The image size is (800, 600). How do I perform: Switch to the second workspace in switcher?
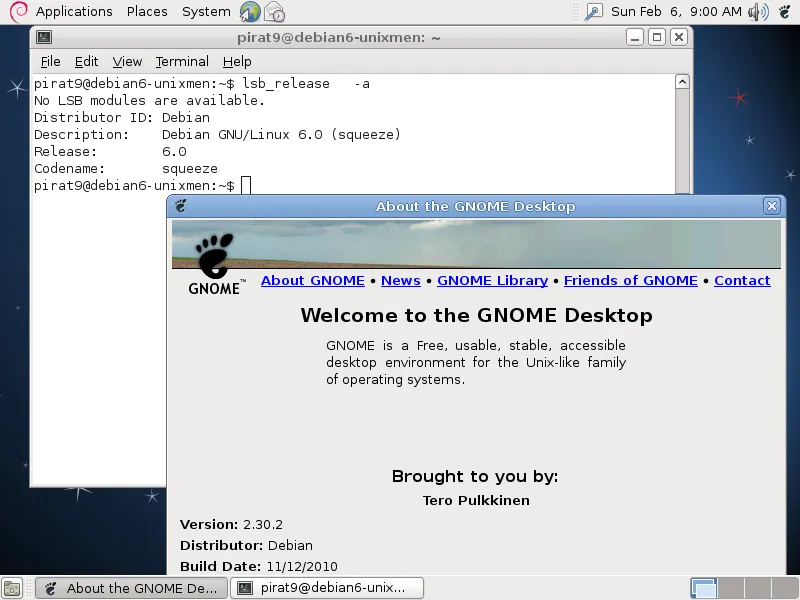point(730,588)
